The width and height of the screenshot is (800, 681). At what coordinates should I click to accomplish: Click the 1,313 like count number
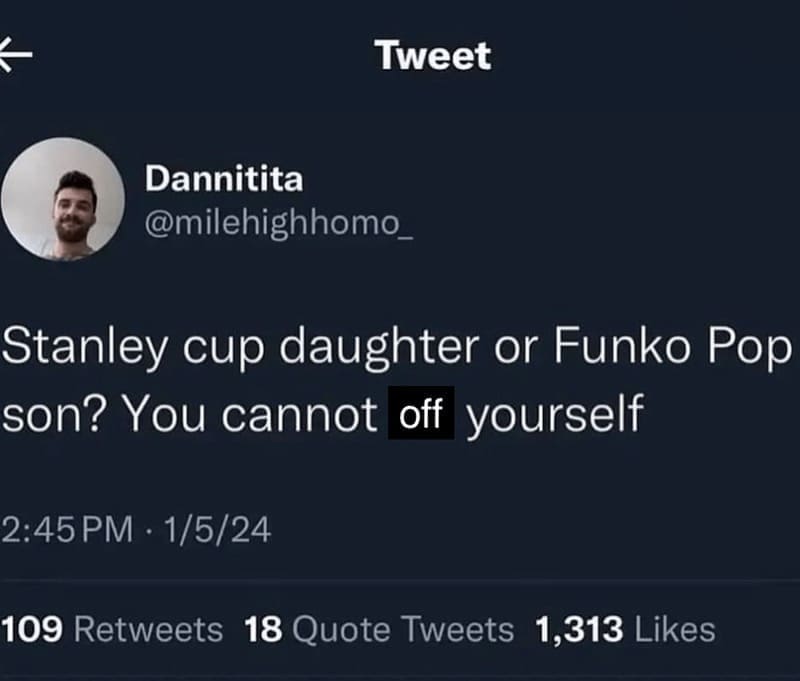pyautogui.click(x=579, y=630)
